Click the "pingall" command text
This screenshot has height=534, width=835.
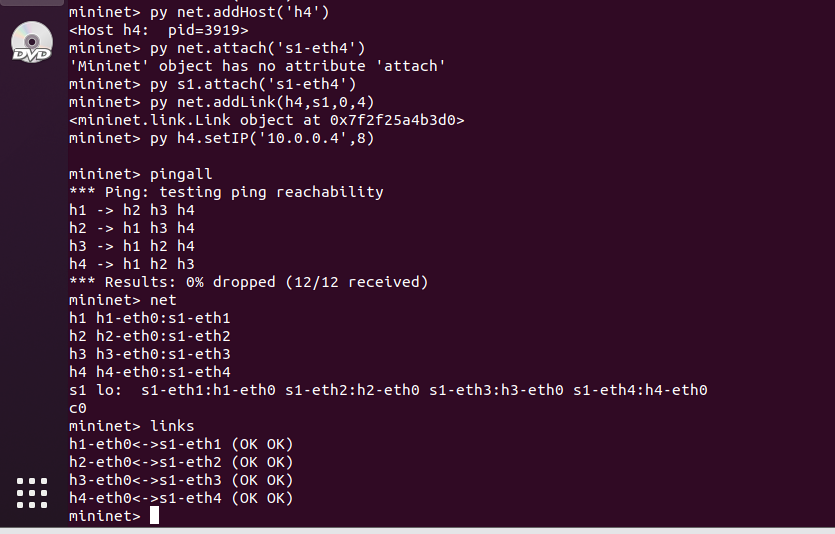point(181,175)
